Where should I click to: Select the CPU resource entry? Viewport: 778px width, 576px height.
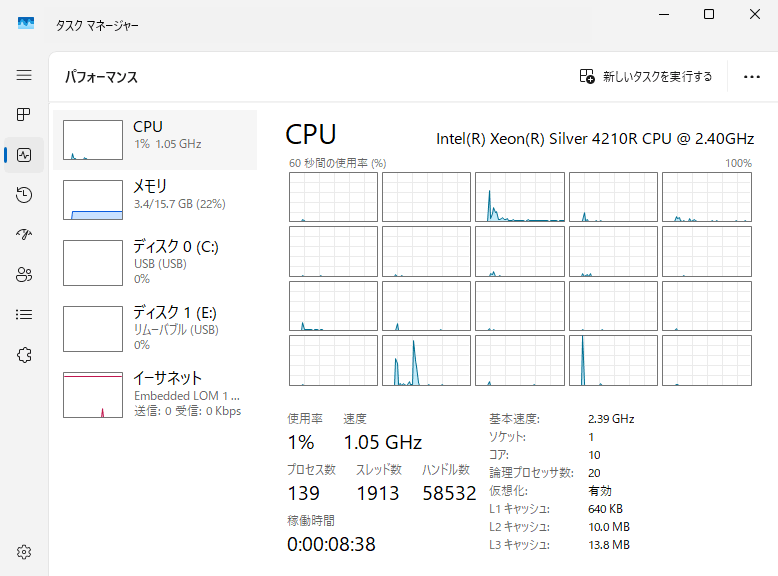(x=155, y=138)
